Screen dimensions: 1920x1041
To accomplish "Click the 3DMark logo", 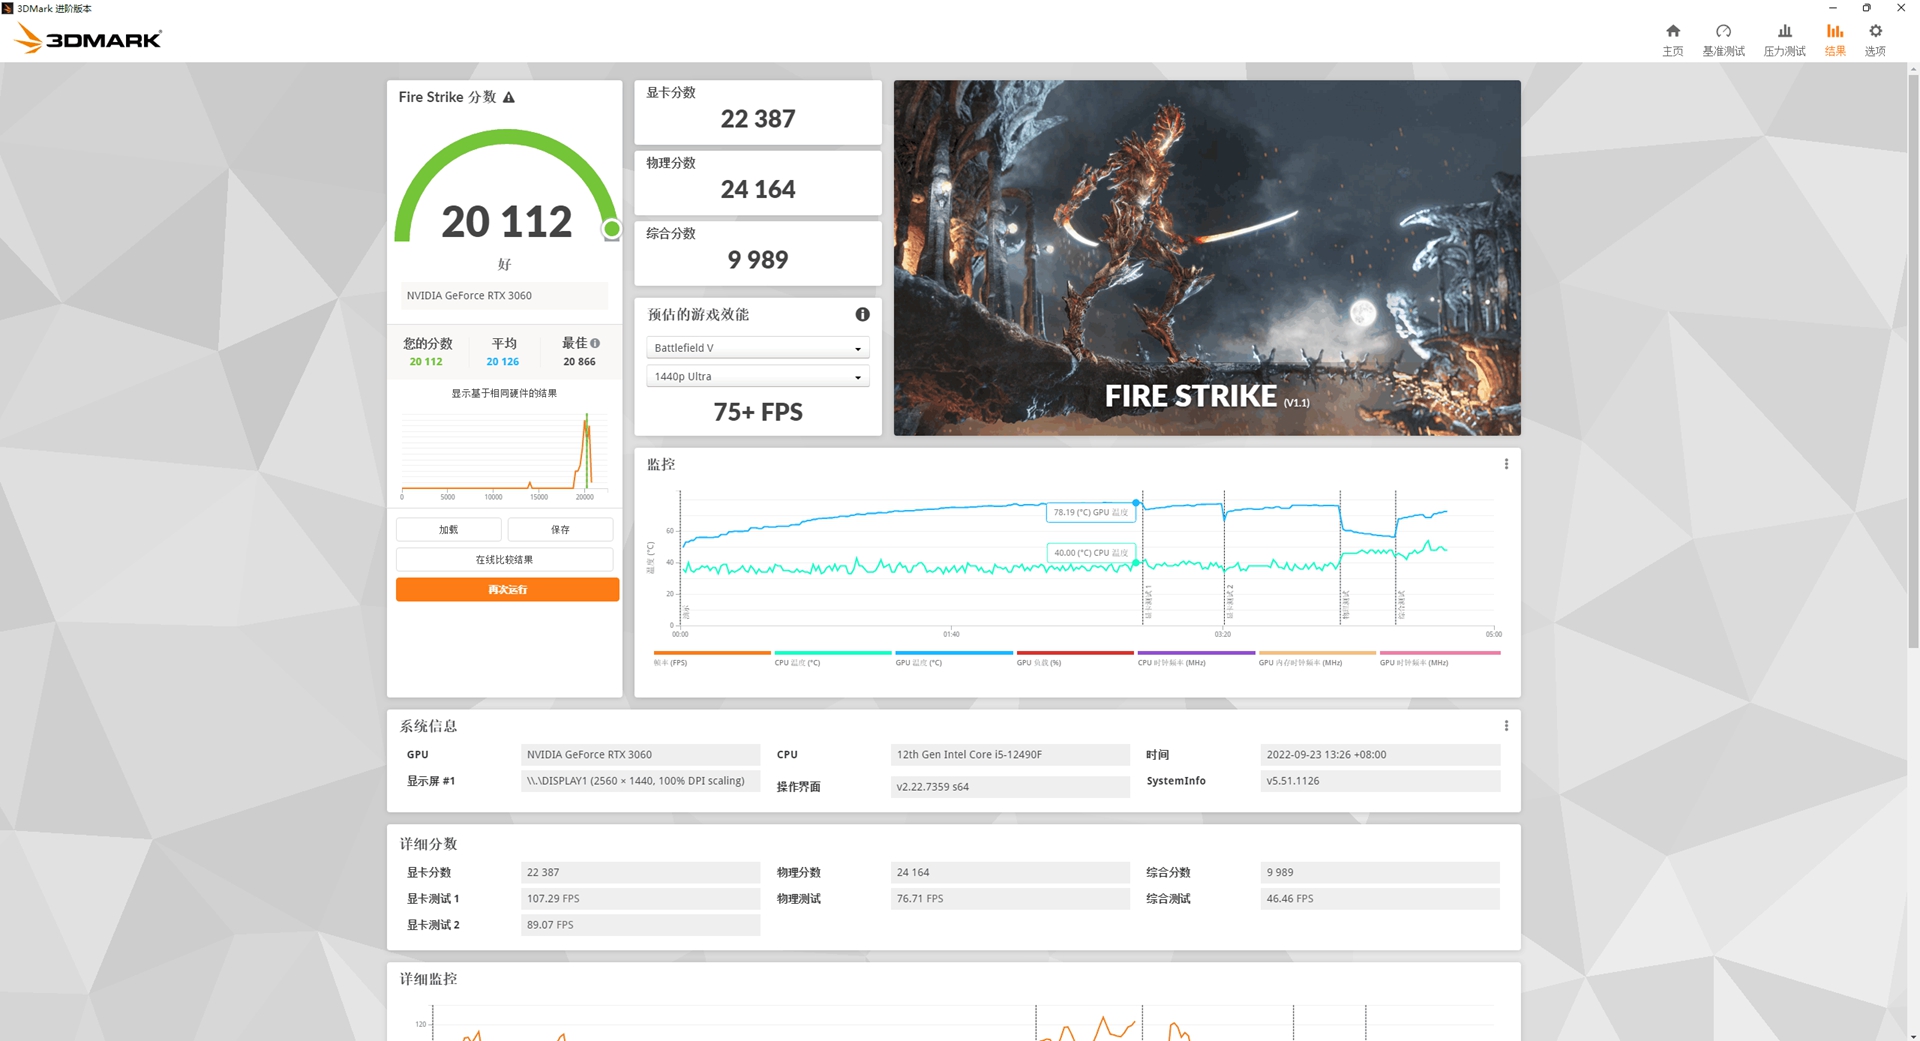I will click(87, 37).
